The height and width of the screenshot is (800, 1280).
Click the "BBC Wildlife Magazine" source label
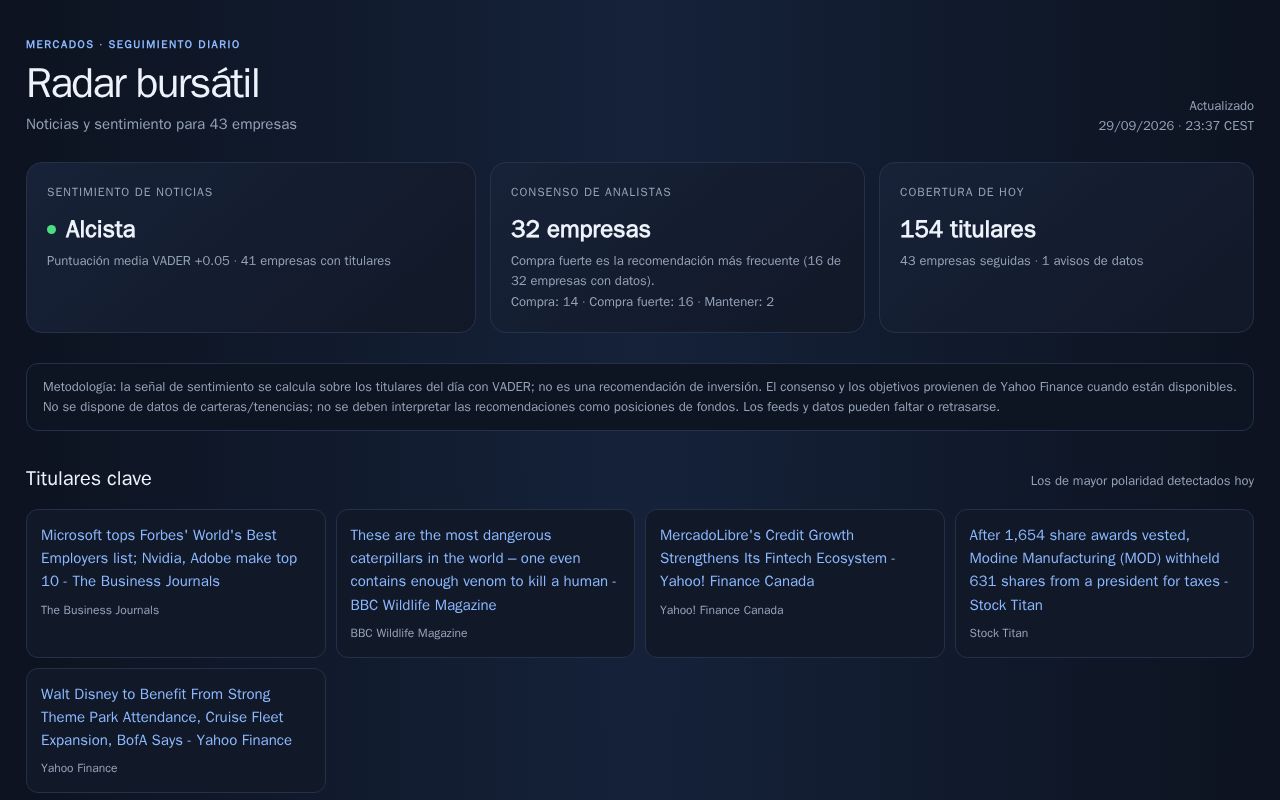pyautogui.click(x=409, y=633)
